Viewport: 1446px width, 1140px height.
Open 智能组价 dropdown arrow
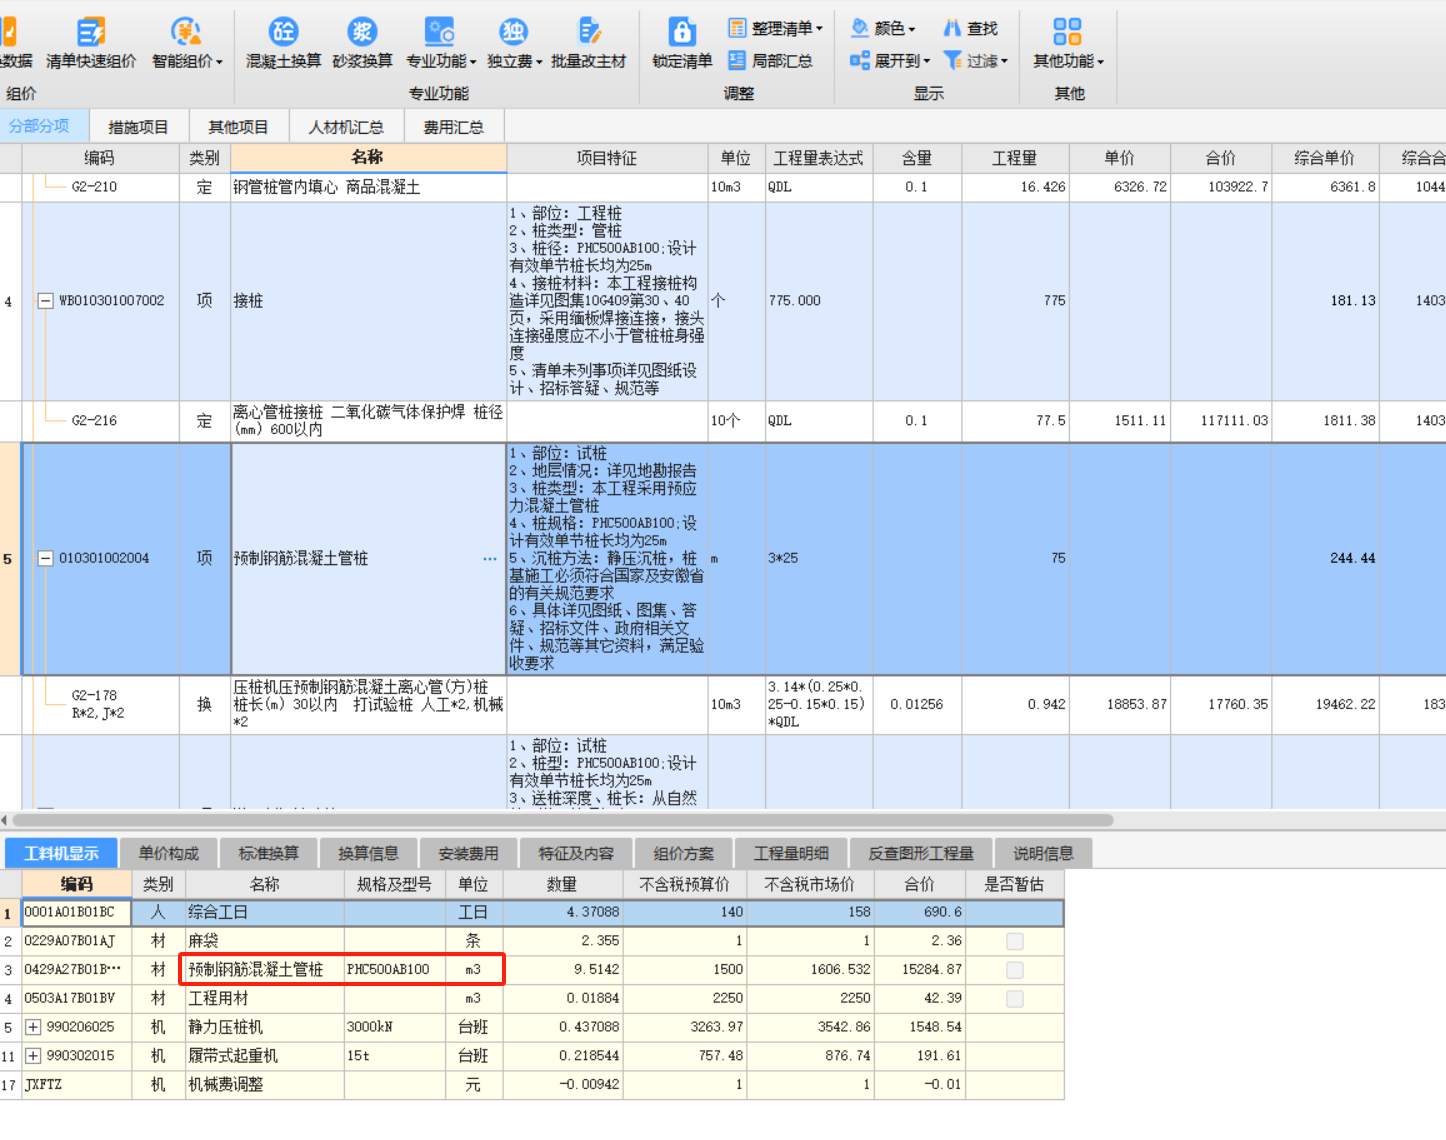(x=219, y=62)
